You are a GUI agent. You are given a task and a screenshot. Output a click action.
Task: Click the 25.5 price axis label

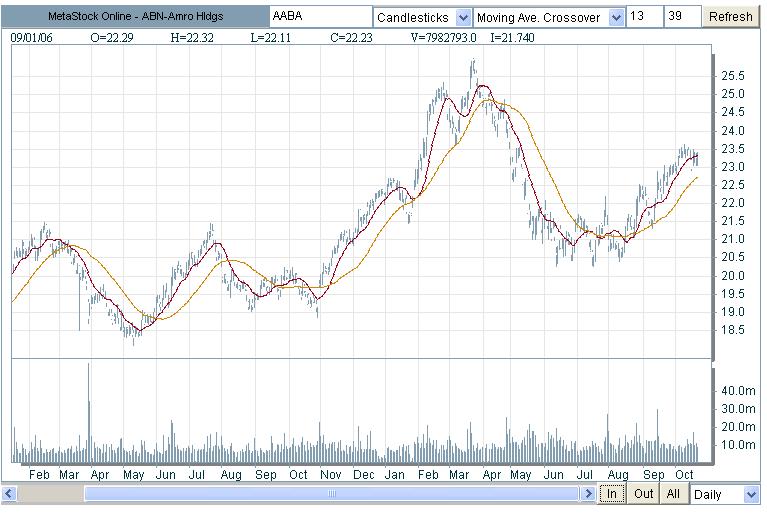pos(733,76)
